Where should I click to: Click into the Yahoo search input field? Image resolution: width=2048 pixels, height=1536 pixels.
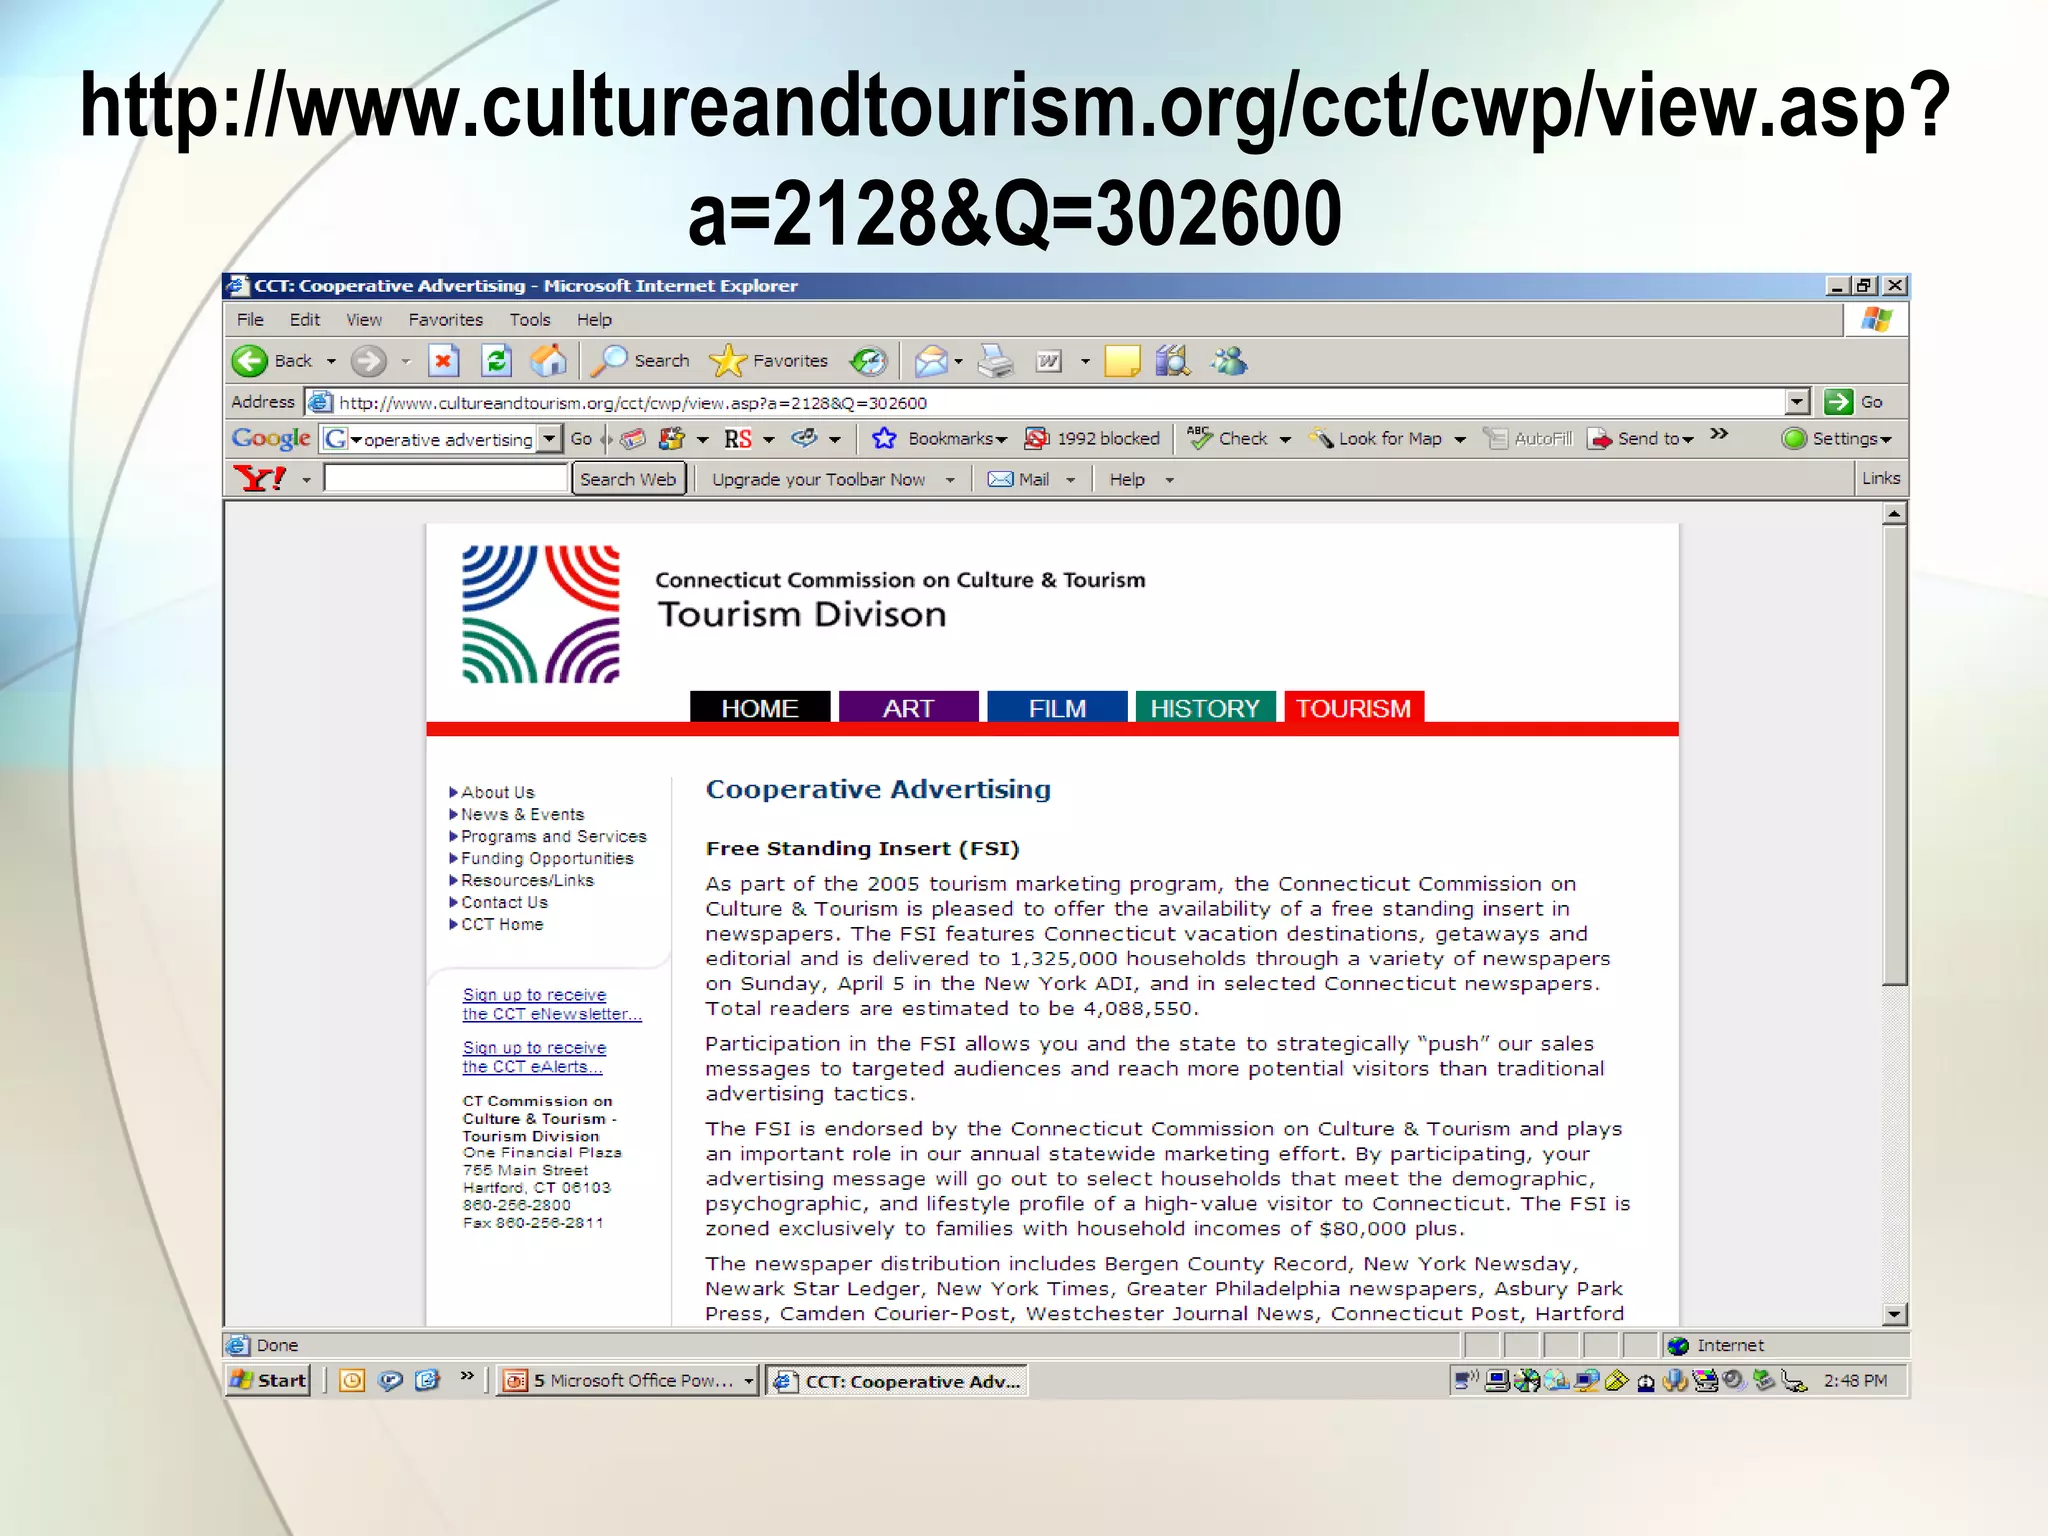[x=445, y=479]
